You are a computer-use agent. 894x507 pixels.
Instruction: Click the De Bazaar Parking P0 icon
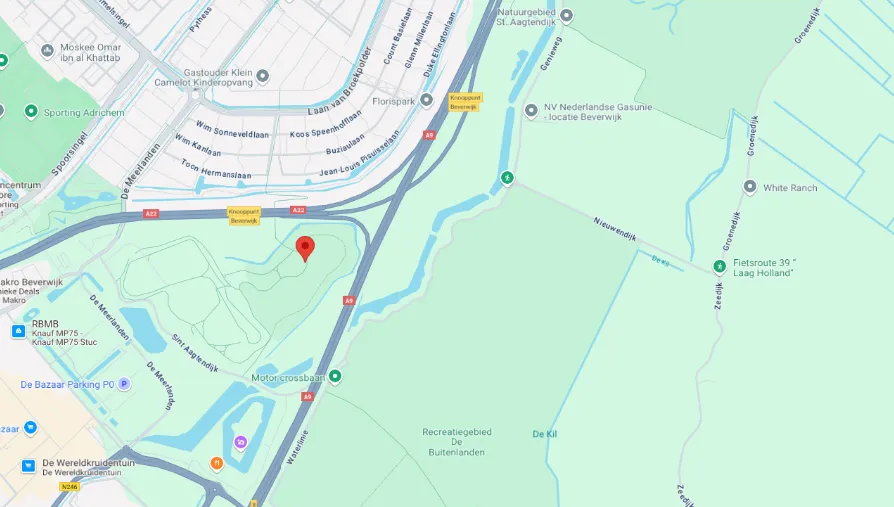pyautogui.click(x=124, y=384)
